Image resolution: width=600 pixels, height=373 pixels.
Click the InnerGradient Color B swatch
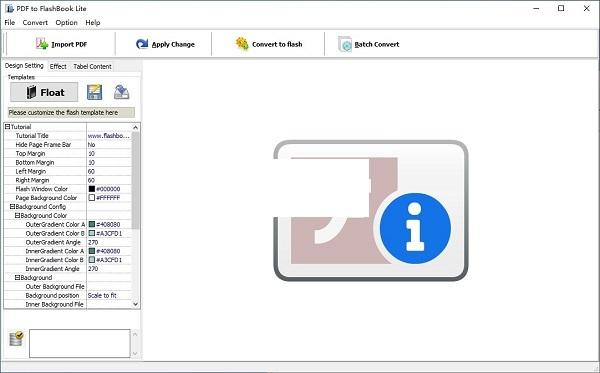click(92, 260)
